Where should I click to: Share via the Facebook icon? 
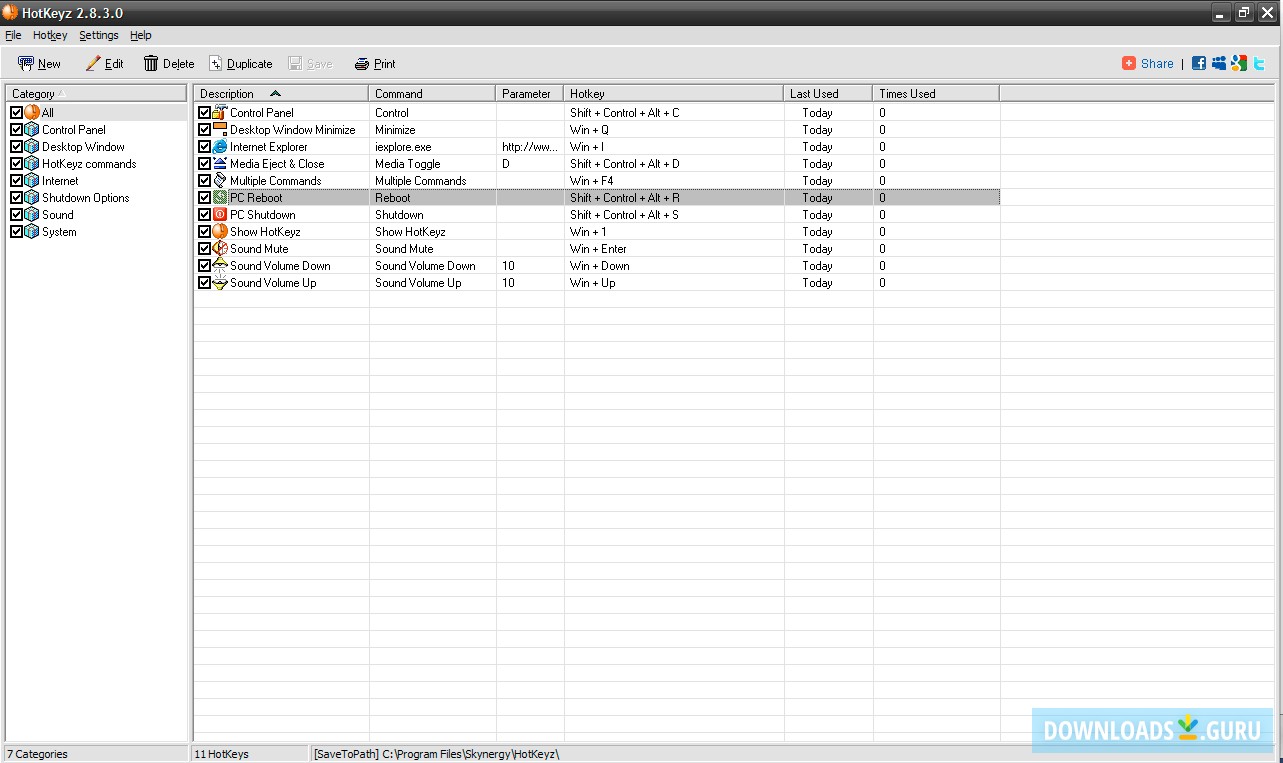[1198, 63]
